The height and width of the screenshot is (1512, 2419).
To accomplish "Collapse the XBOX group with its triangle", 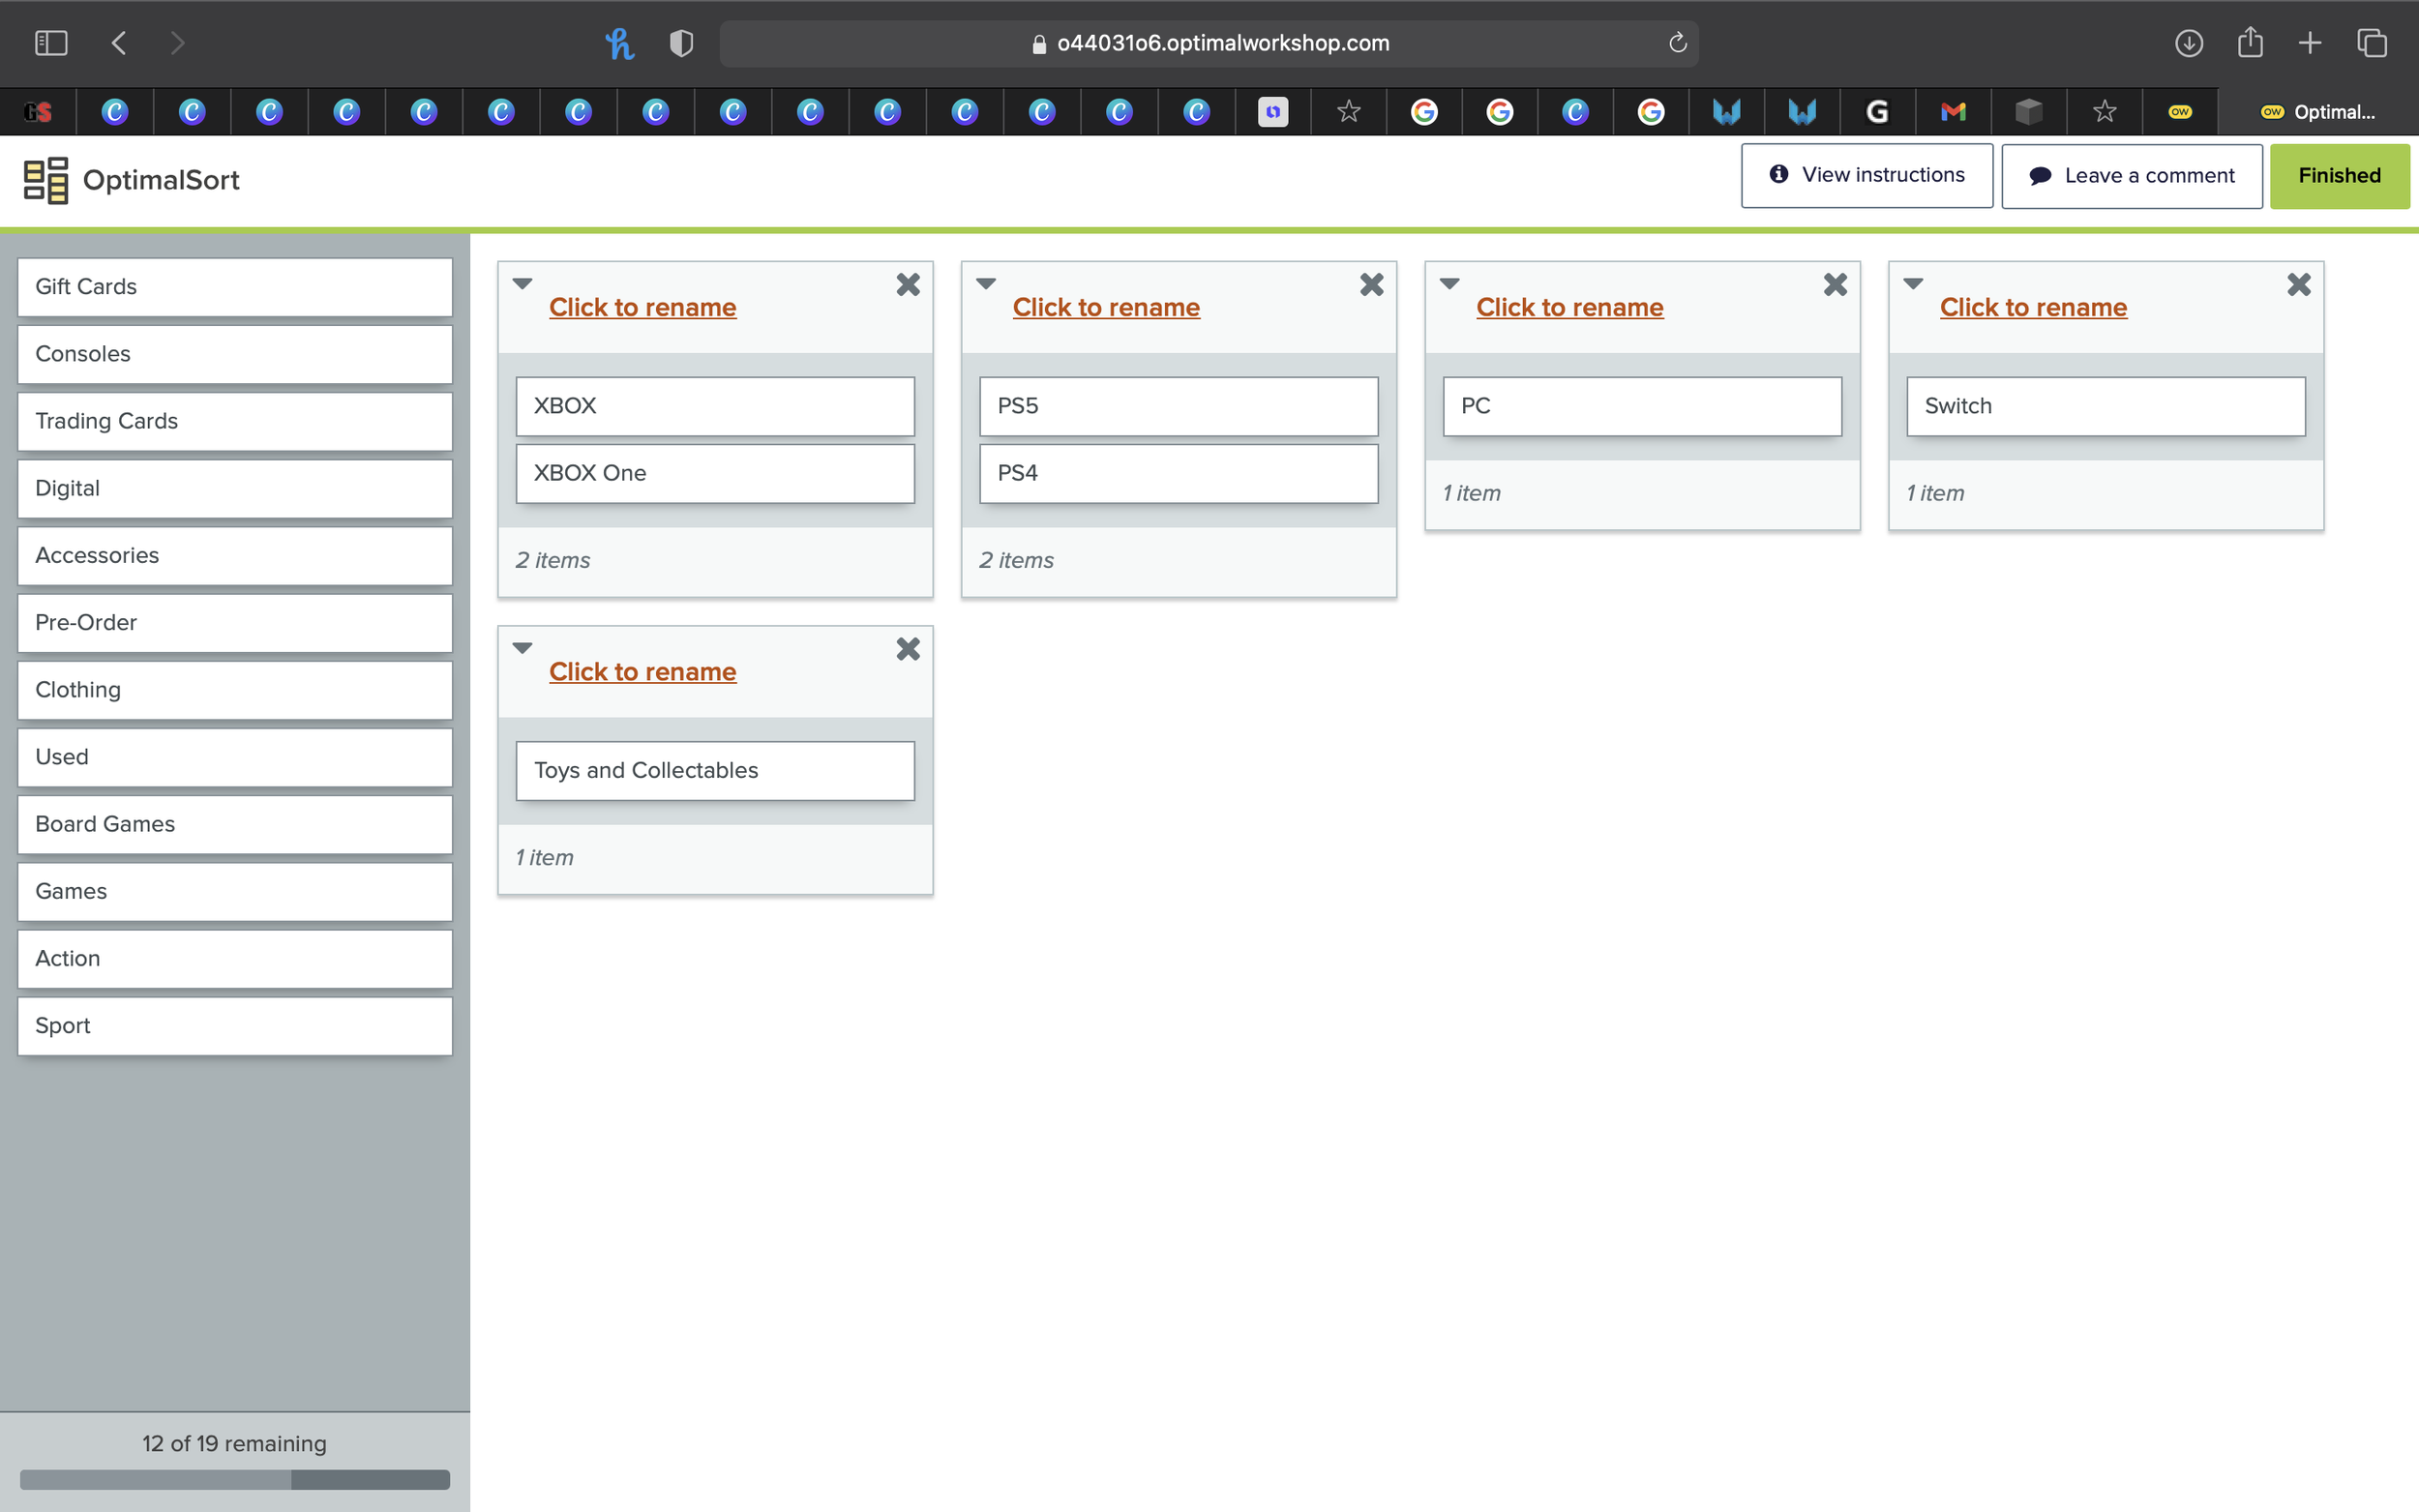I will [522, 284].
